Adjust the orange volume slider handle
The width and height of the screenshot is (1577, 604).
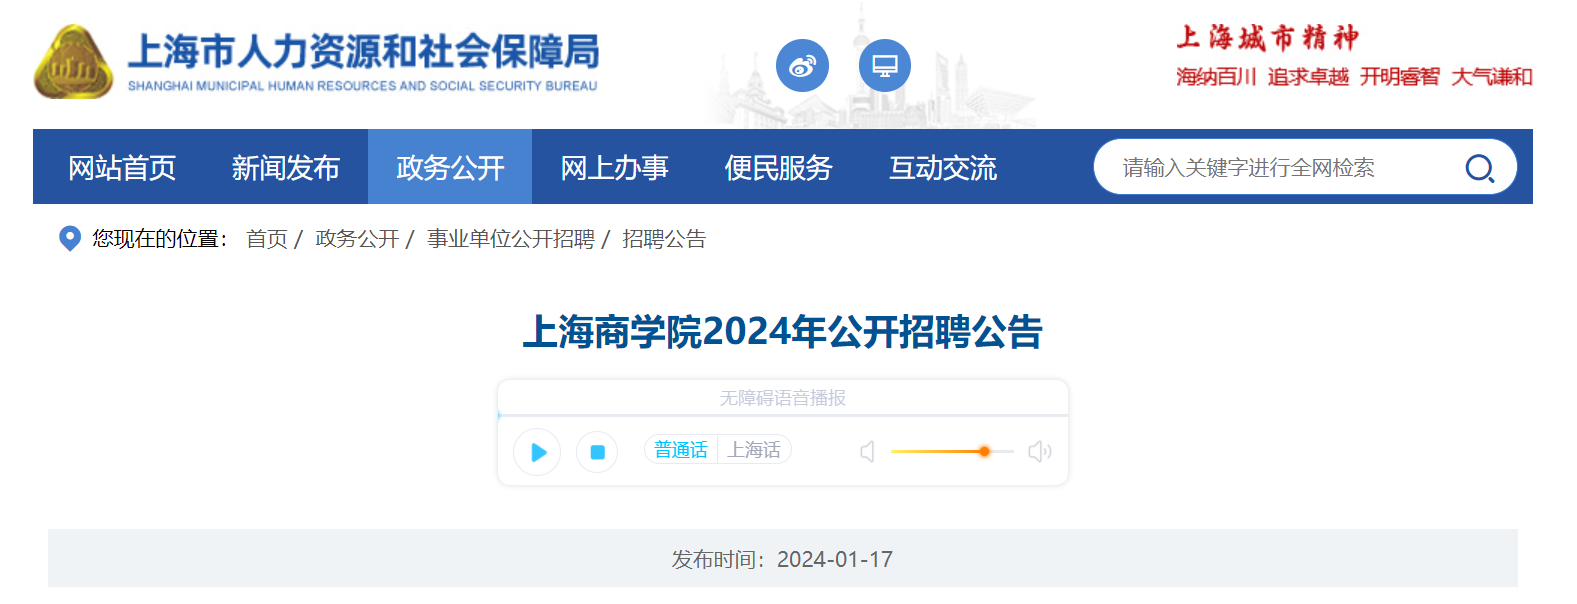(x=984, y=452)
